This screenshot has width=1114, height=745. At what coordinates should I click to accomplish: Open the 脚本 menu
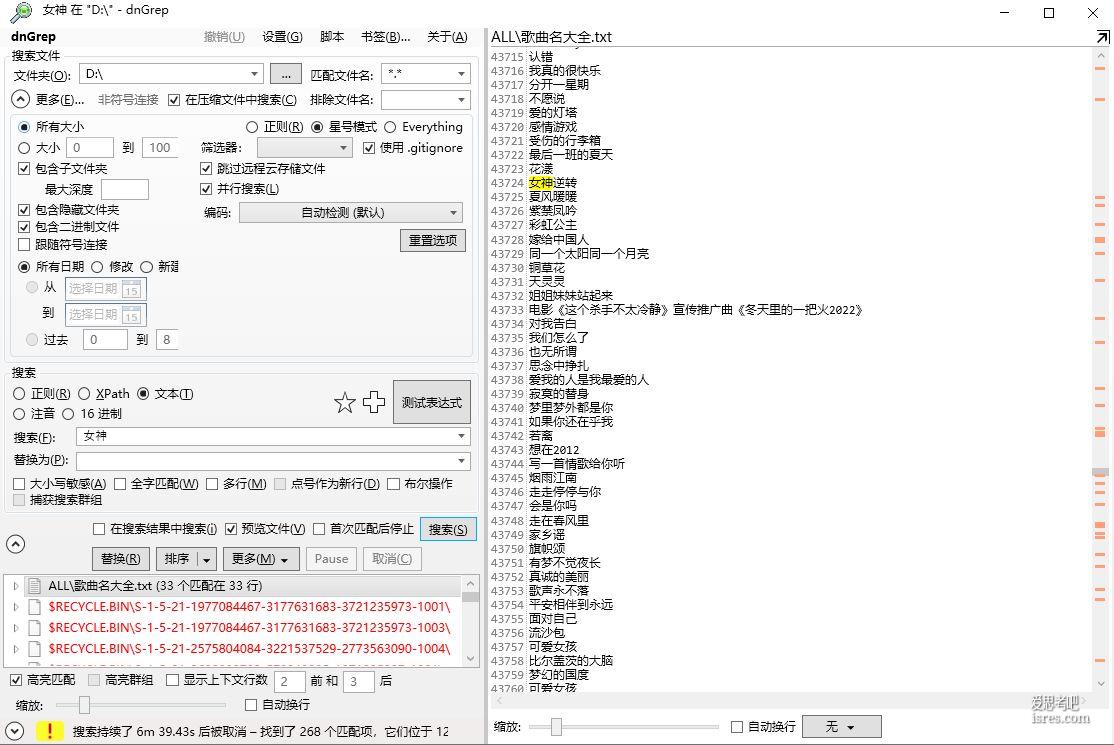[332, 37]
